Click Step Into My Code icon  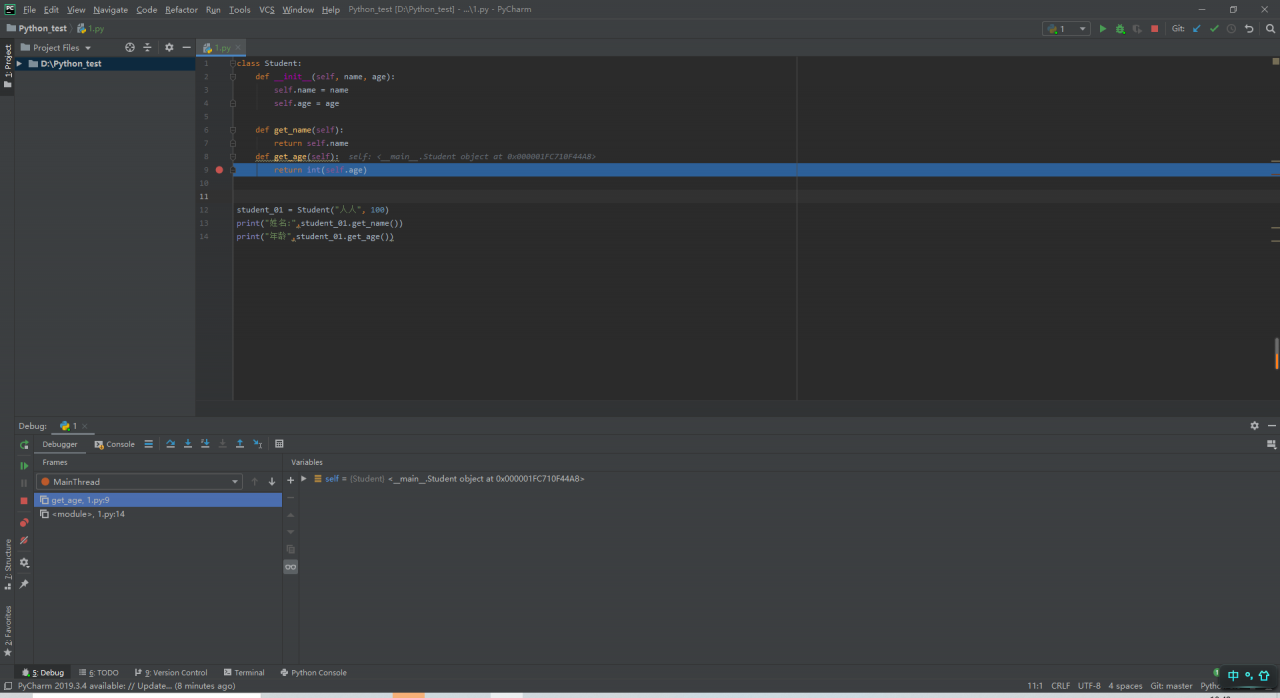point(205,444)
